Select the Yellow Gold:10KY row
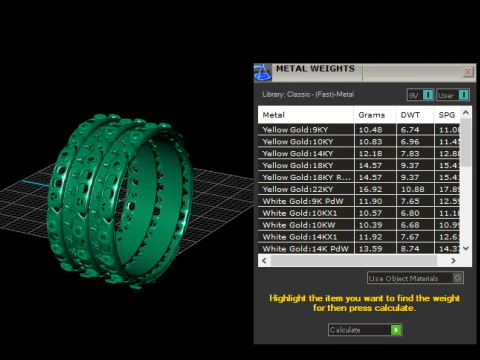The width and height of the screenshot is (480, 360). coord(359,142)
